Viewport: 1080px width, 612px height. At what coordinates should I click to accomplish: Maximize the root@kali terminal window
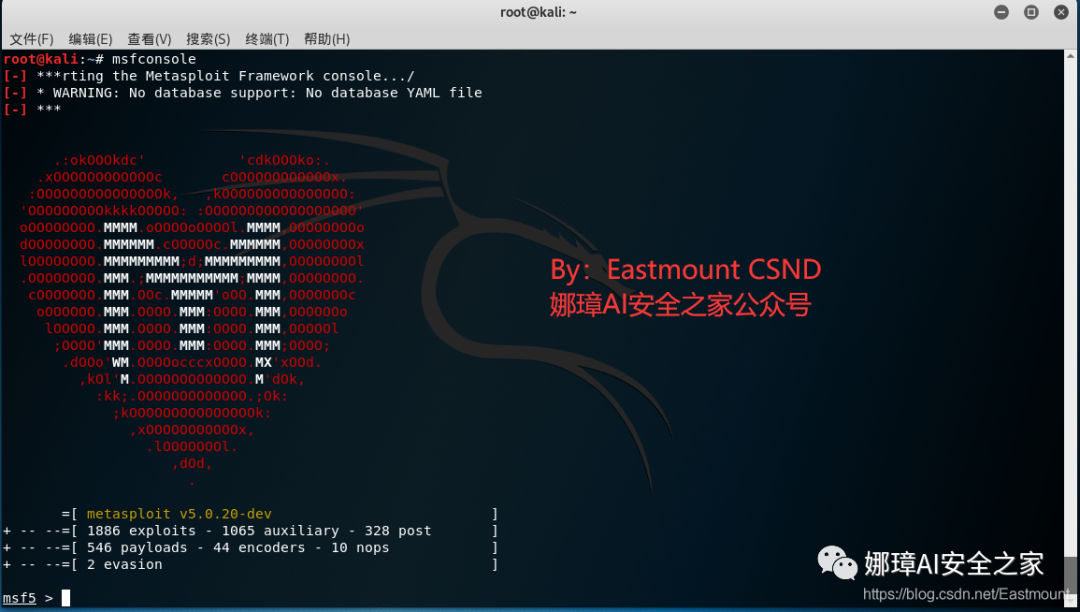[x=1031, y=12]
